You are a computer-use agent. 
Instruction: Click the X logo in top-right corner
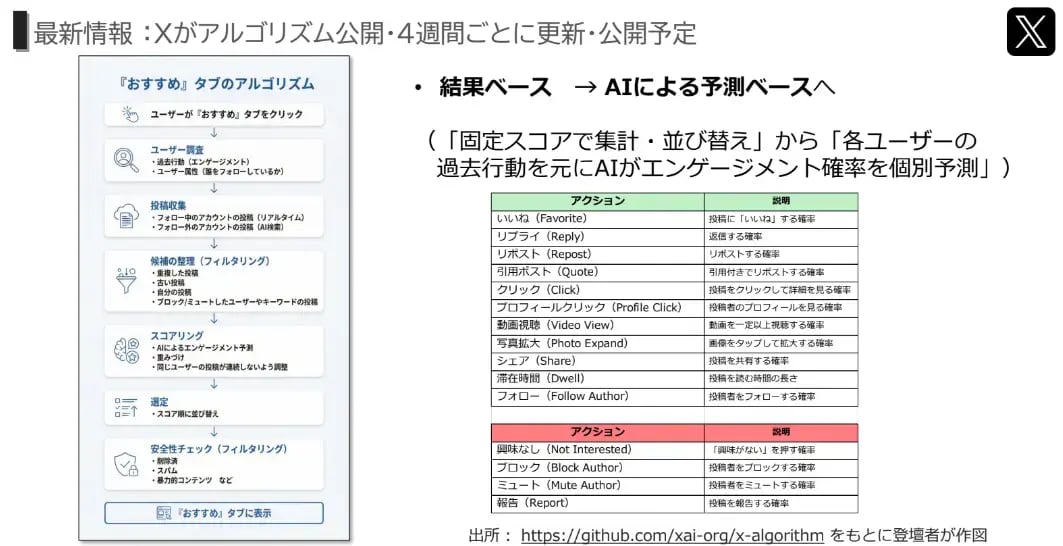(x=1030, y=31)
